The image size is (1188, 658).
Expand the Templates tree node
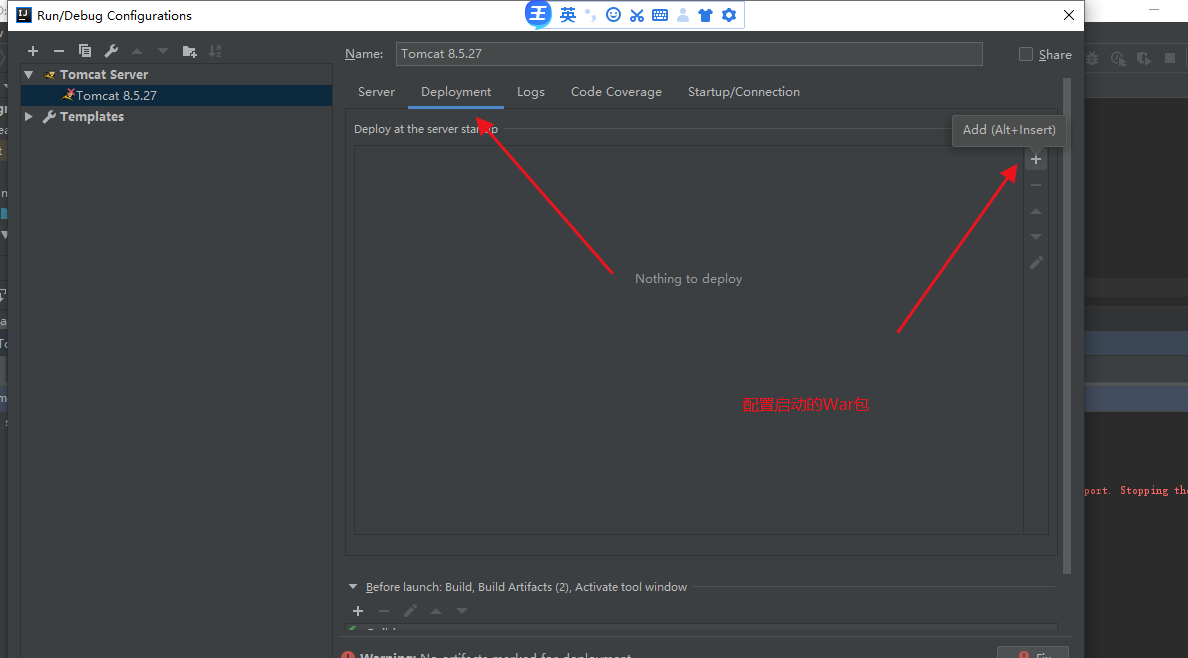tap(29, 116)
